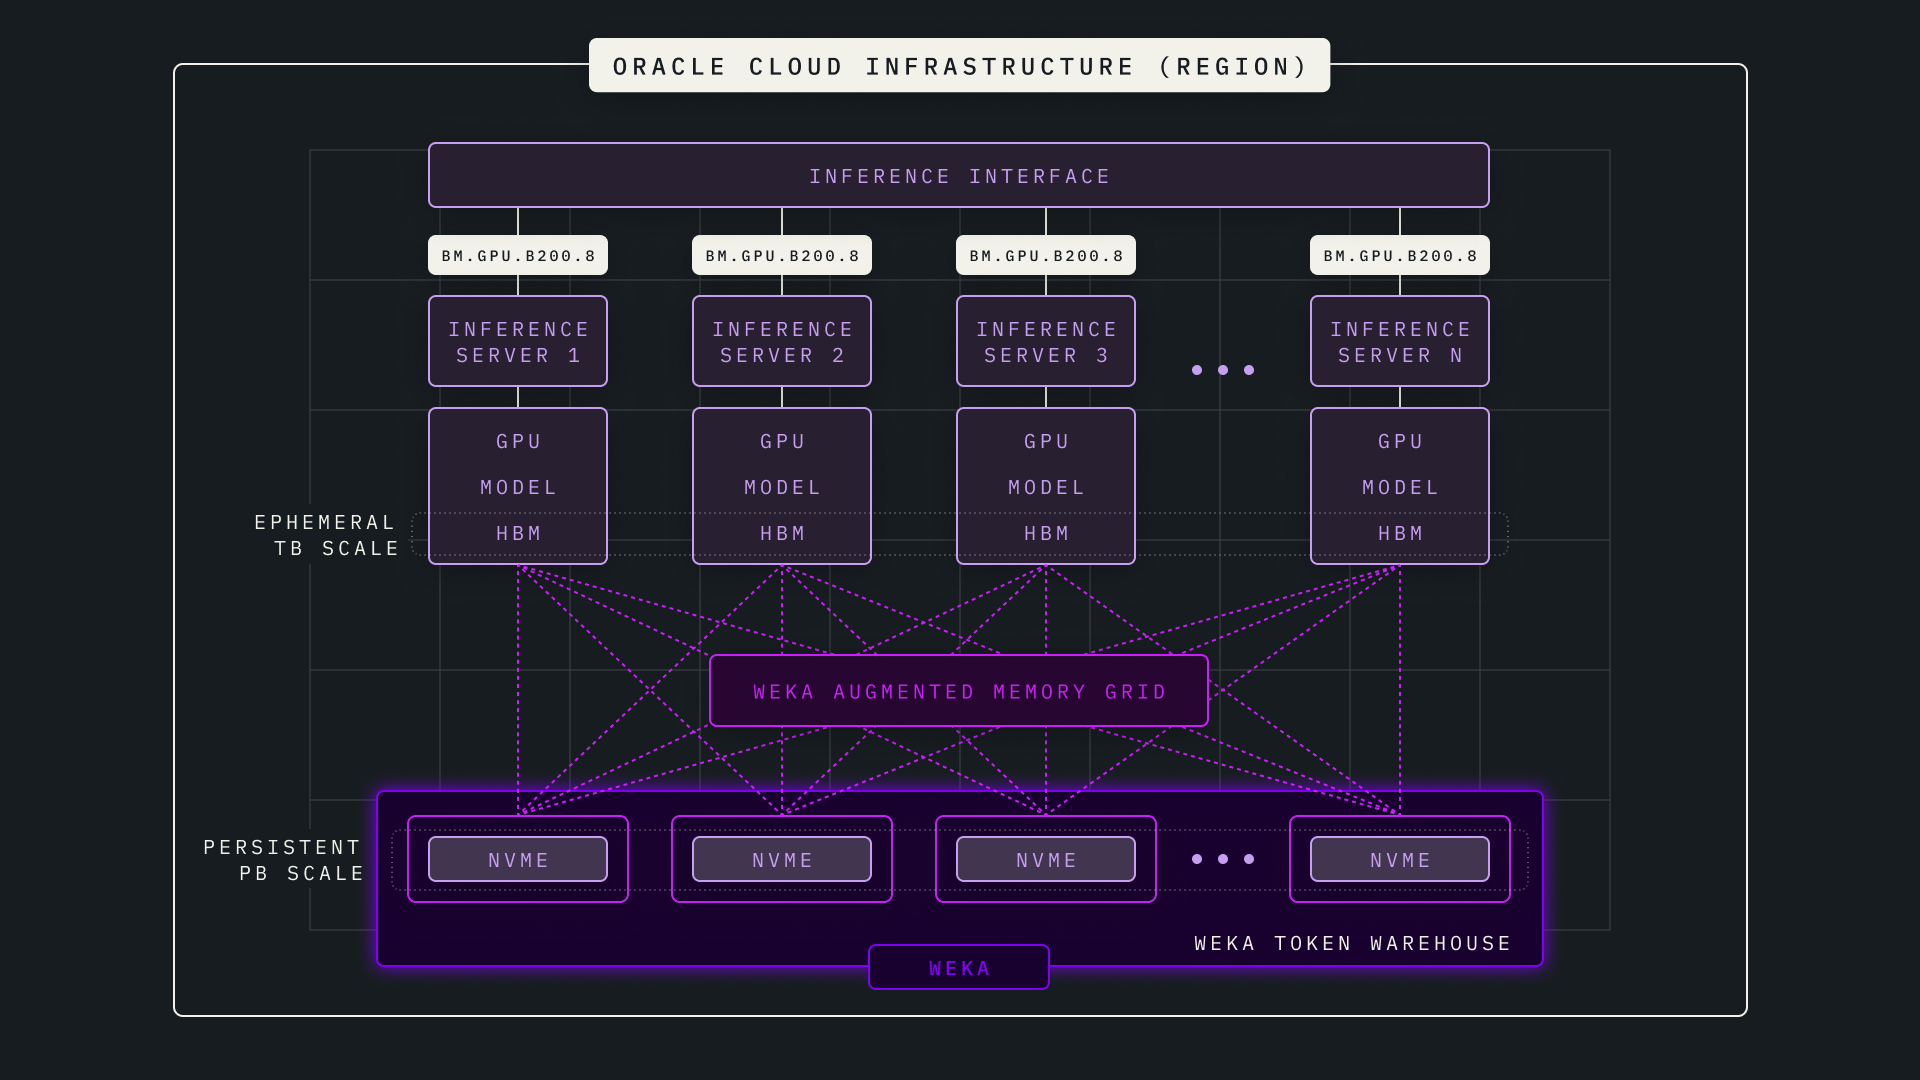Click MODEL label under Inference Server 3

tap(1045, 488)
